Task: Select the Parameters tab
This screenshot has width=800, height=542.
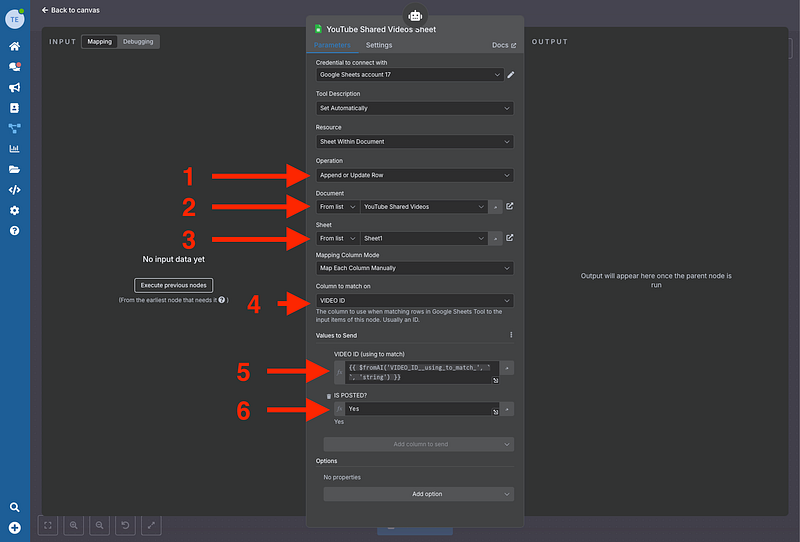Action: [x=332, y=46]
